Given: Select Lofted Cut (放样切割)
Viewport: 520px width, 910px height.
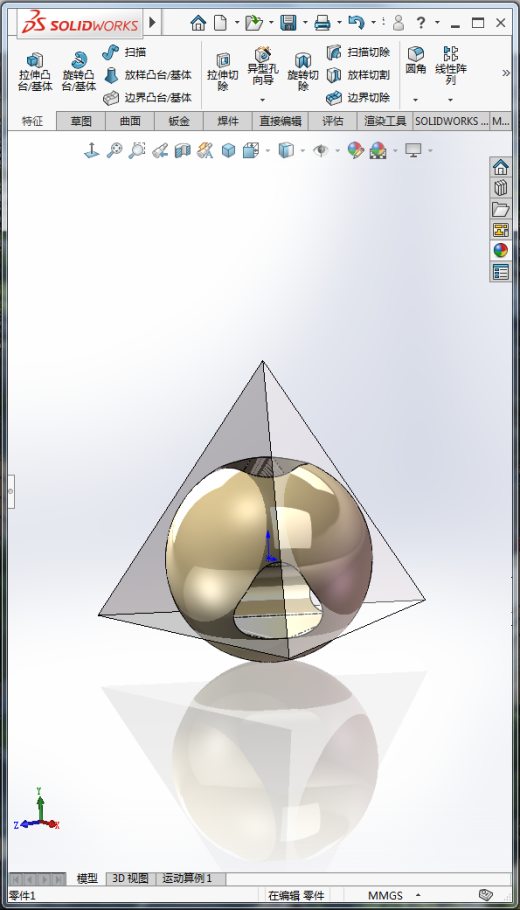Looking at the screenshot, I should coord(358,75).
